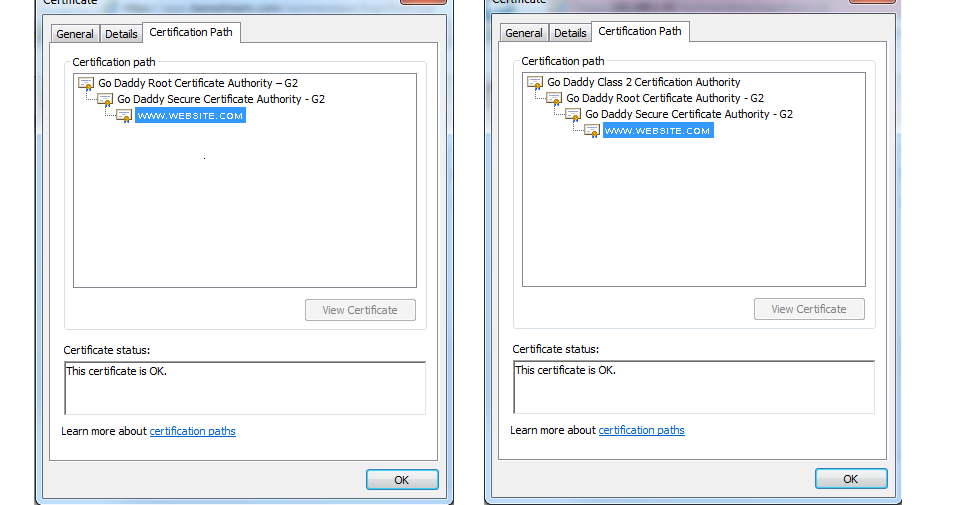Click the certificate status text box in left dialog

(245, 388)
